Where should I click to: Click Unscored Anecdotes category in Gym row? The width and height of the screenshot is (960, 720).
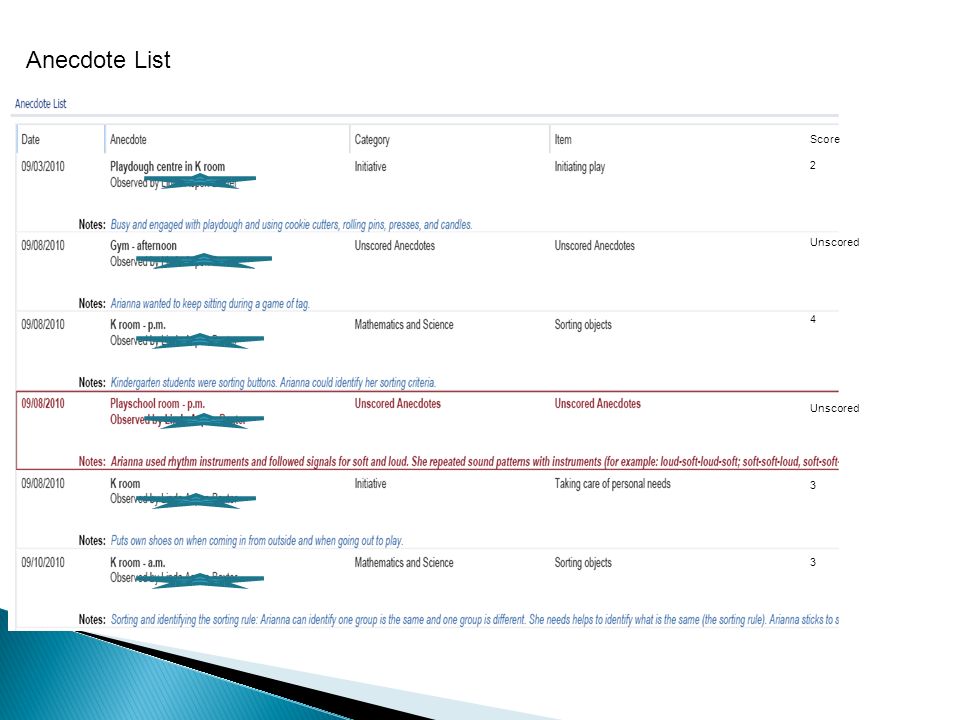pyautogui.click(x=394, y=246)
